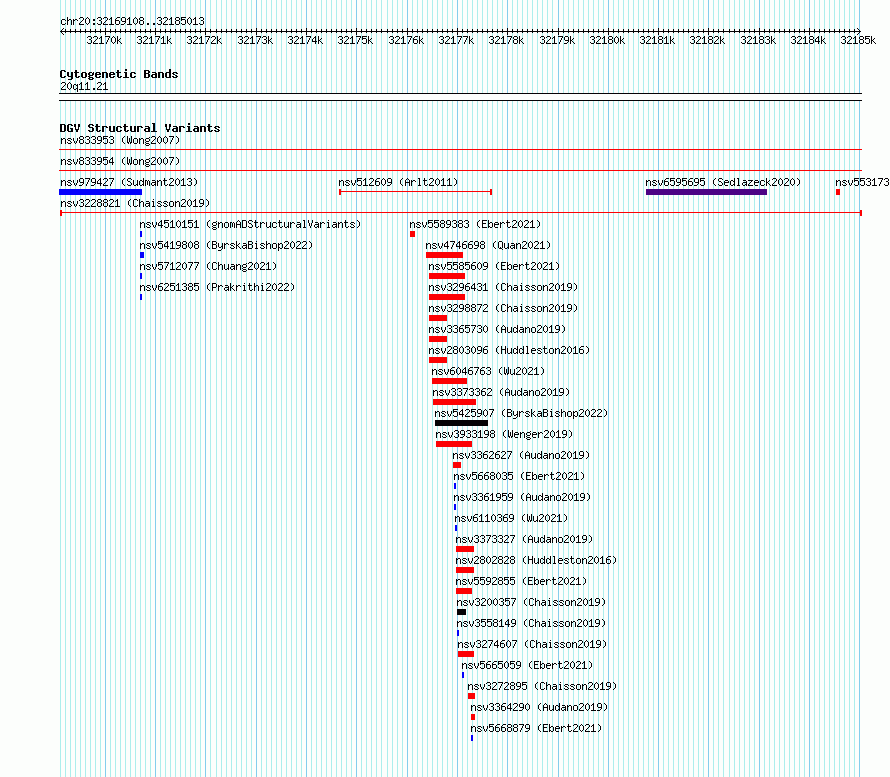The width and height of the screenshot is (890, 777).
Task: Select black bar under nsv3200357 (Chaisson2019)
Action: tap(461, 612)
